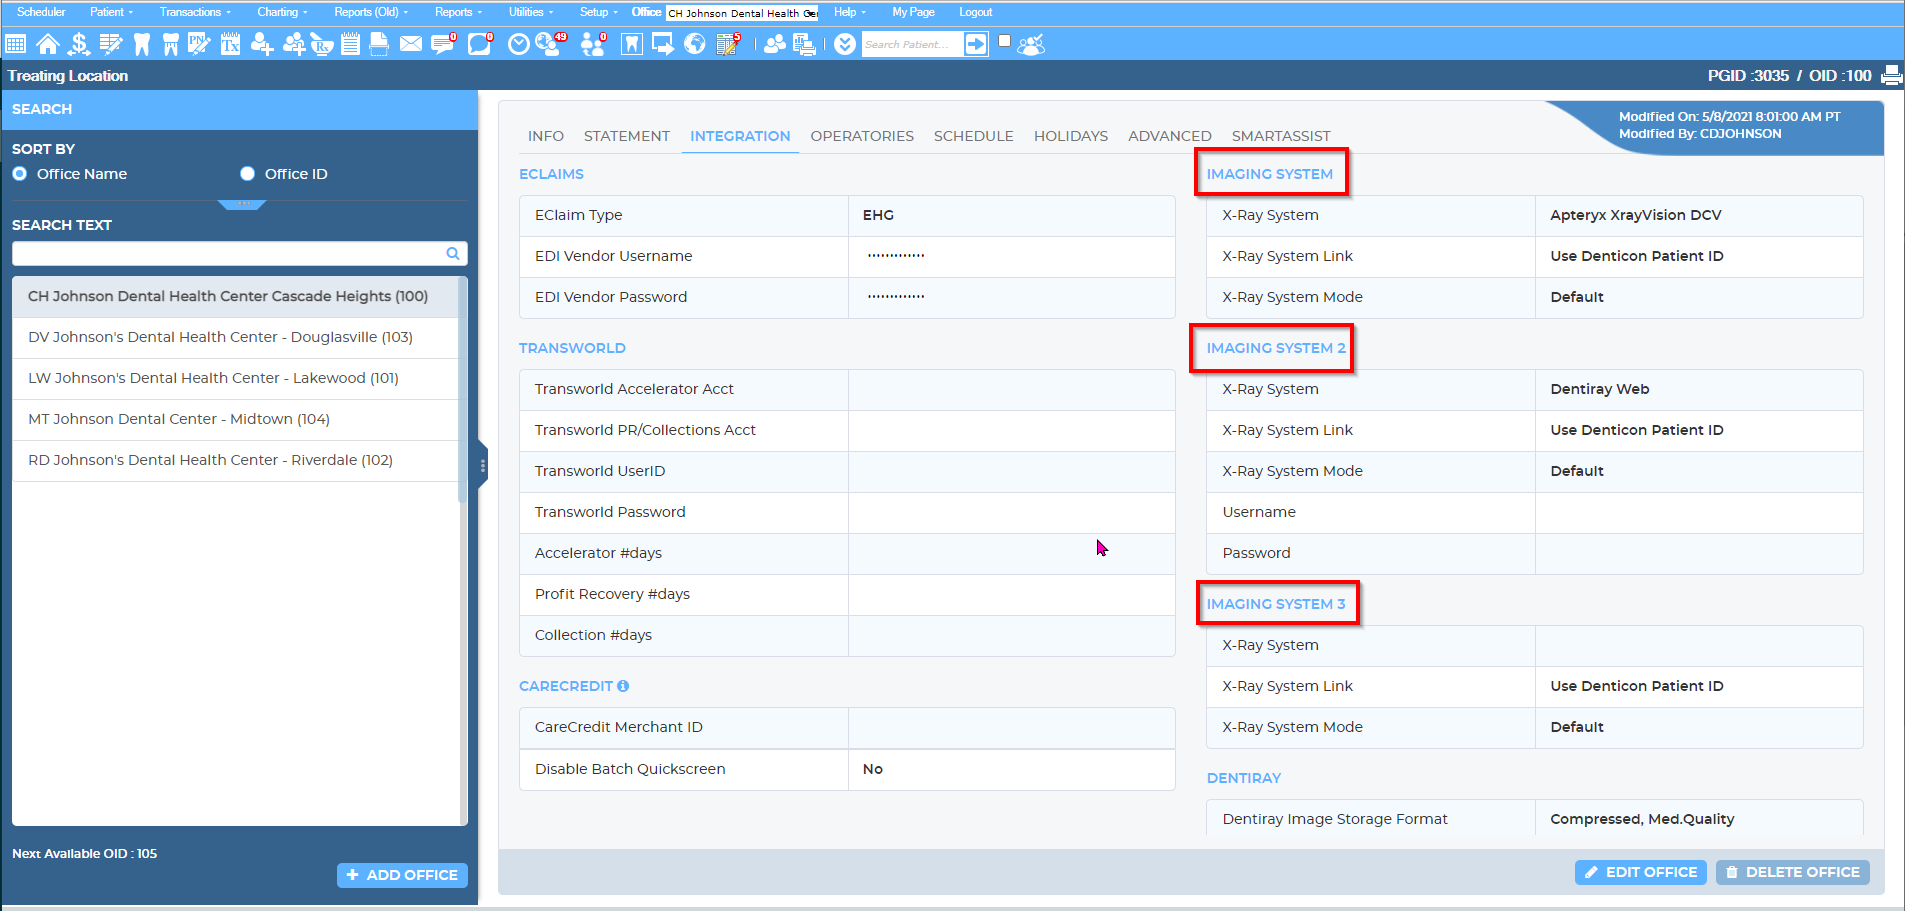
Task: Switch to the ADVANCED tab
Action: point(1170,136)
